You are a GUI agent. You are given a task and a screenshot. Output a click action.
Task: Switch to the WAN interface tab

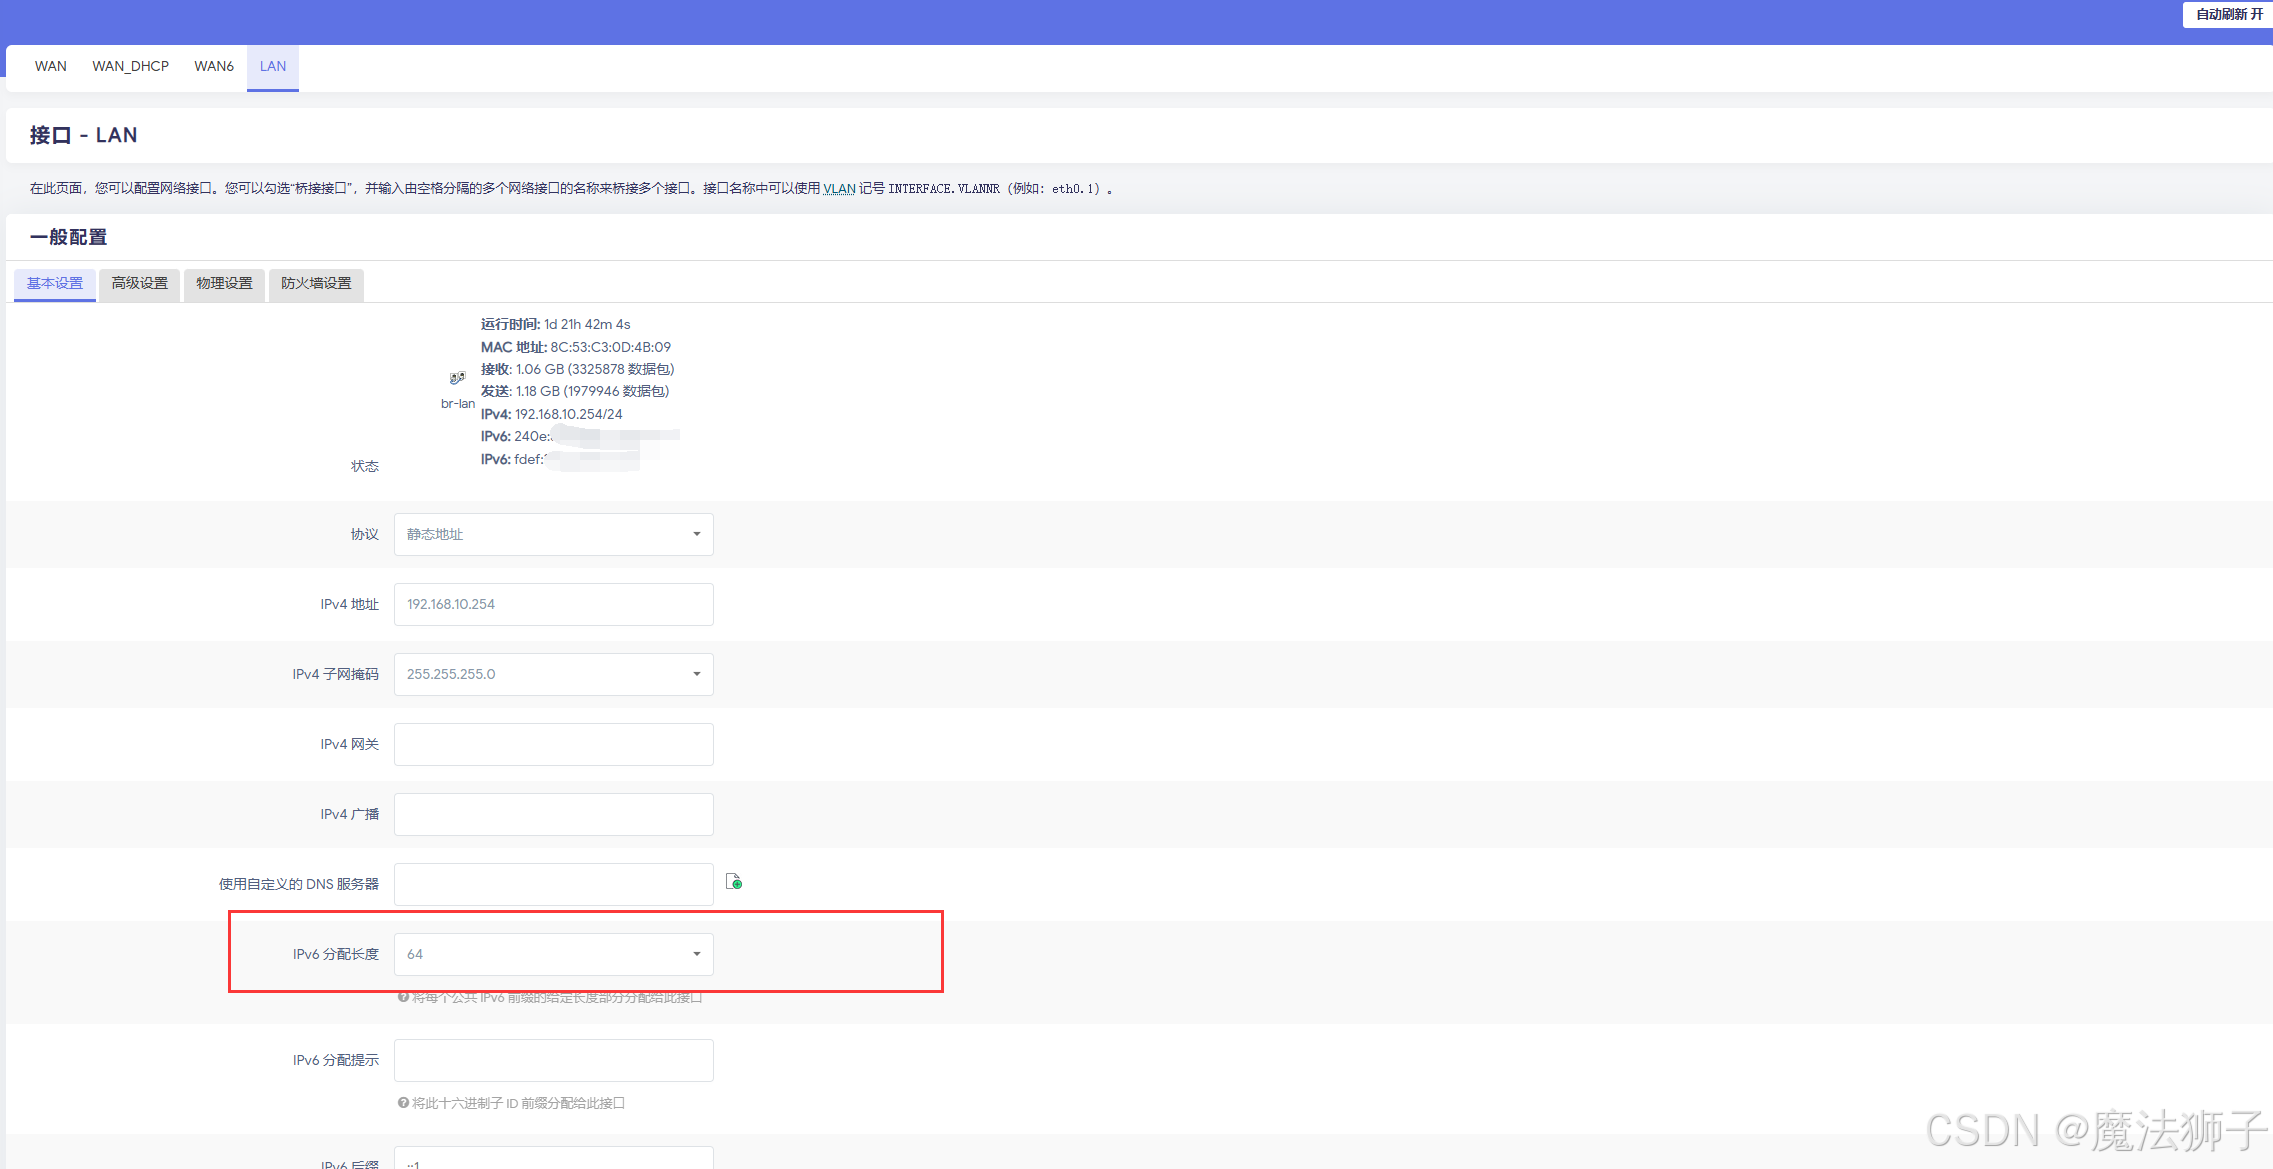(x=51, y=66)
